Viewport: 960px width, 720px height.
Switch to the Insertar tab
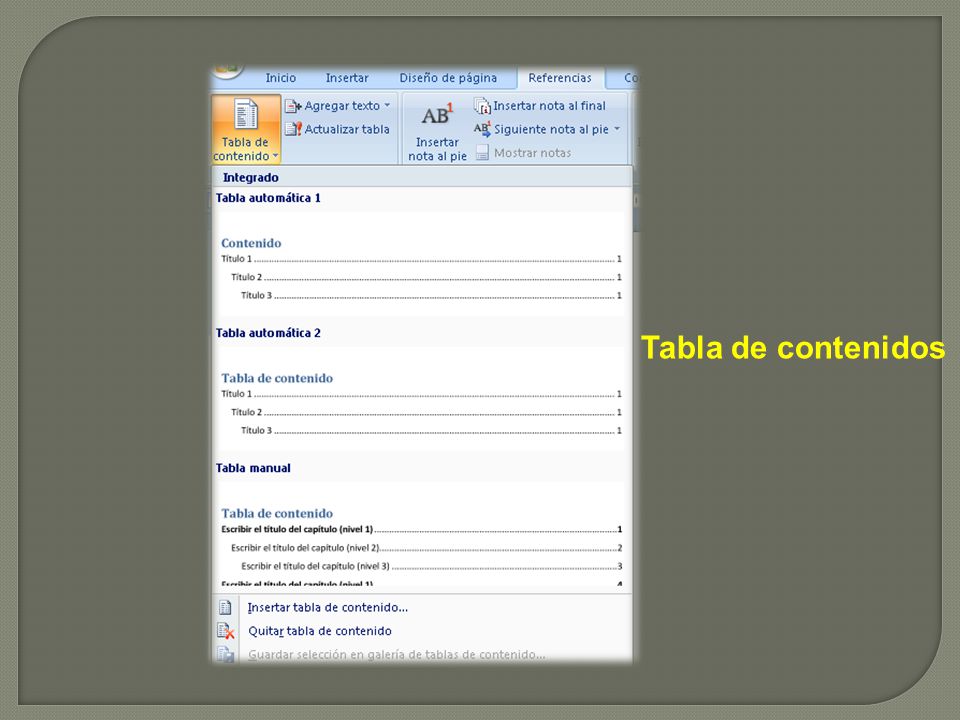[x=347, y=78]
